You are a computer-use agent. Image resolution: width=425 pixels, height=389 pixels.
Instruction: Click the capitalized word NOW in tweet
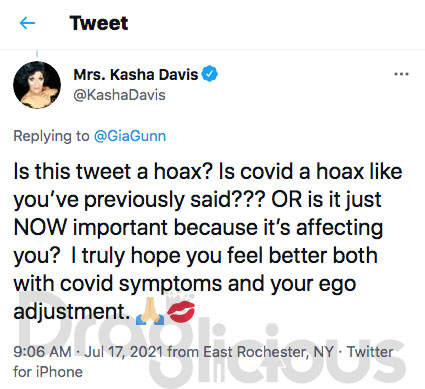click(40, 227)
